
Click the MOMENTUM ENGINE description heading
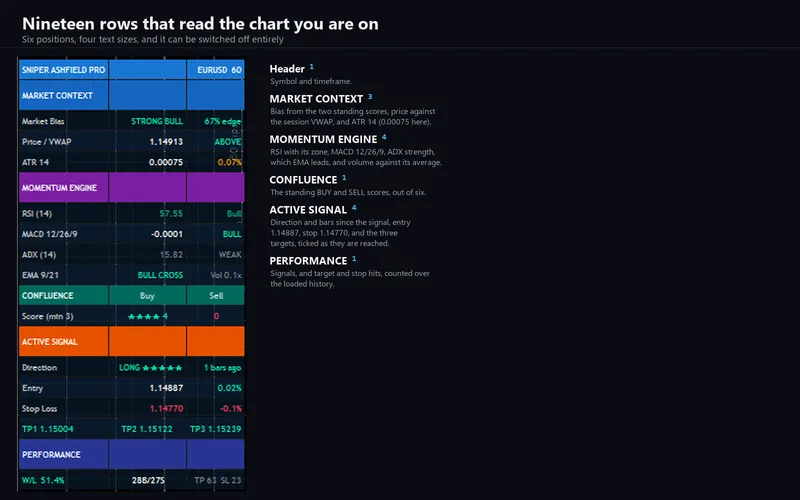323,139
